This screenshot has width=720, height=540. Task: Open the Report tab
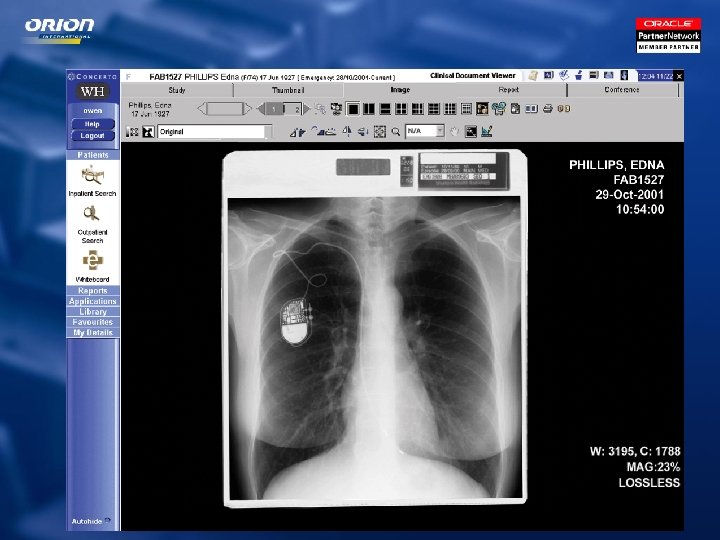tap(509, 90)
